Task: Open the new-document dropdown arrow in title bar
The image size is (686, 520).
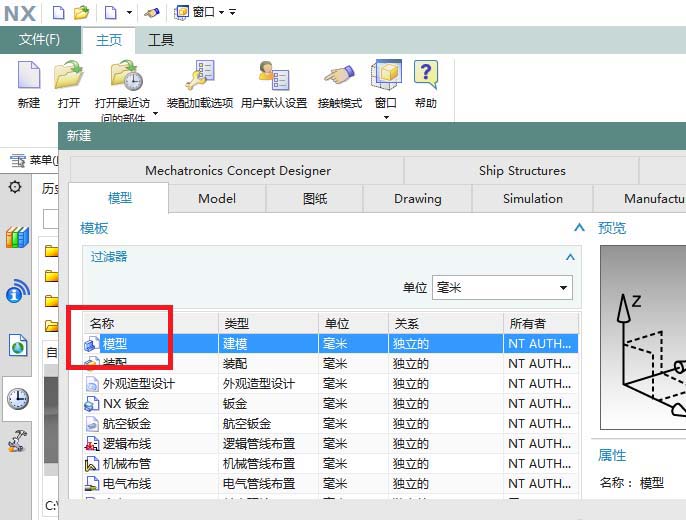Action: 129,12
